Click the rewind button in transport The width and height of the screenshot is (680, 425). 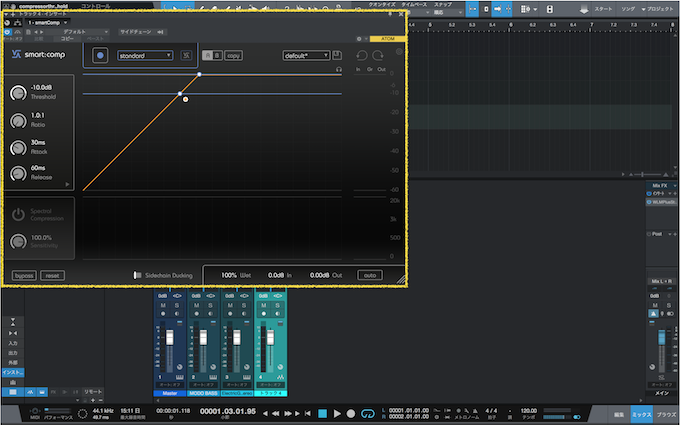coord(275,414)
